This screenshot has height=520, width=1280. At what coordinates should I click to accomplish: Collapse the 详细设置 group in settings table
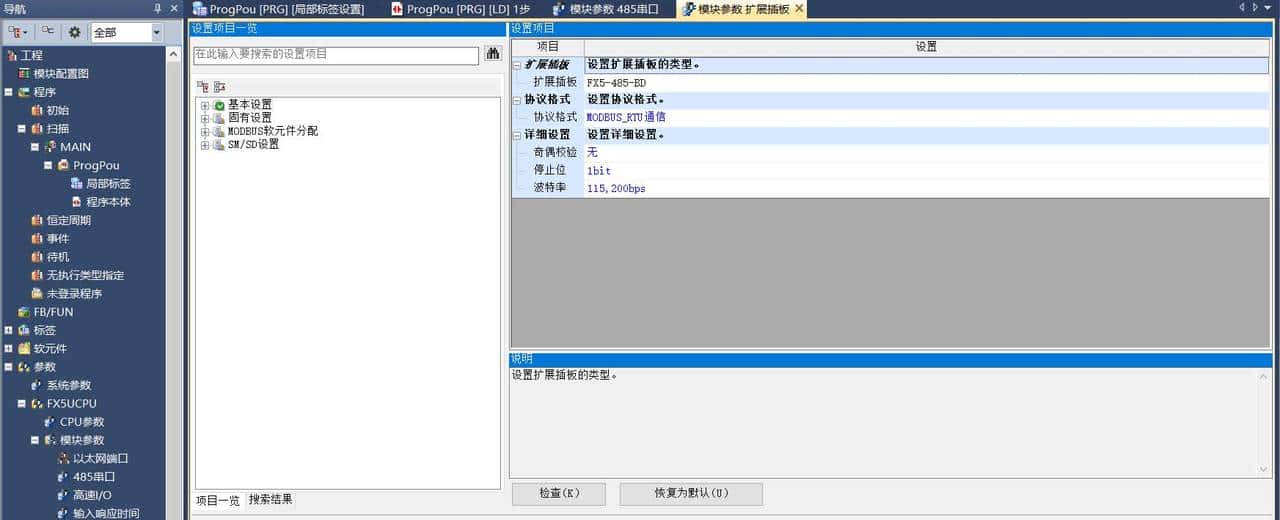(517, 135)
